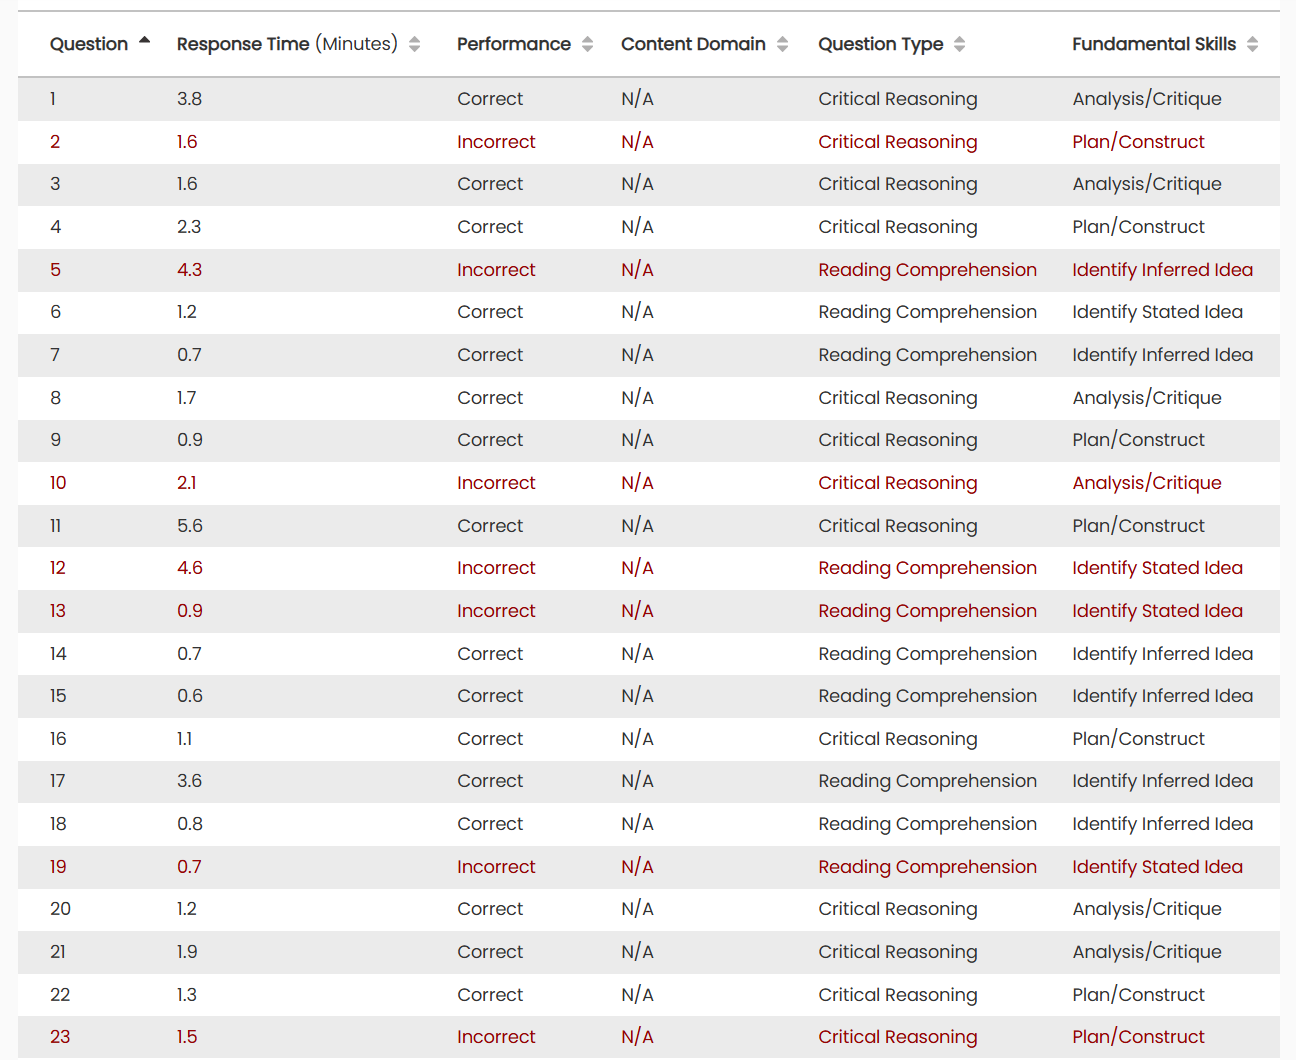Click the up chevron in Performance sort control

coord(588,38)
